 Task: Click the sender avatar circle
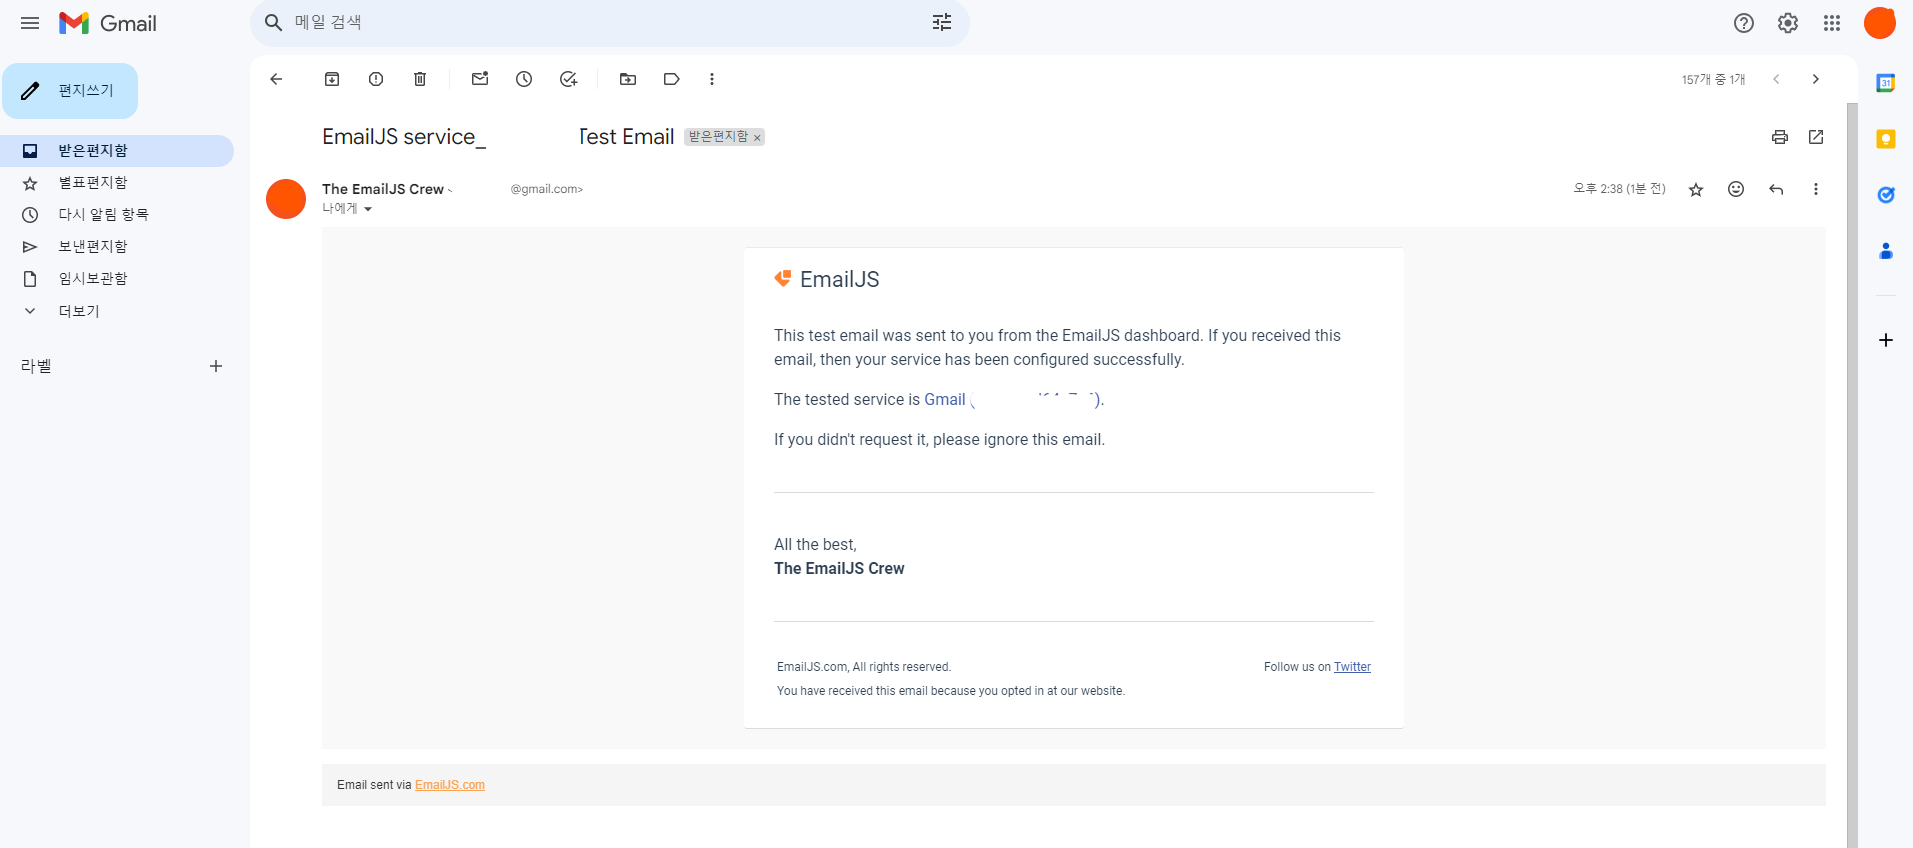pos(286,199)
